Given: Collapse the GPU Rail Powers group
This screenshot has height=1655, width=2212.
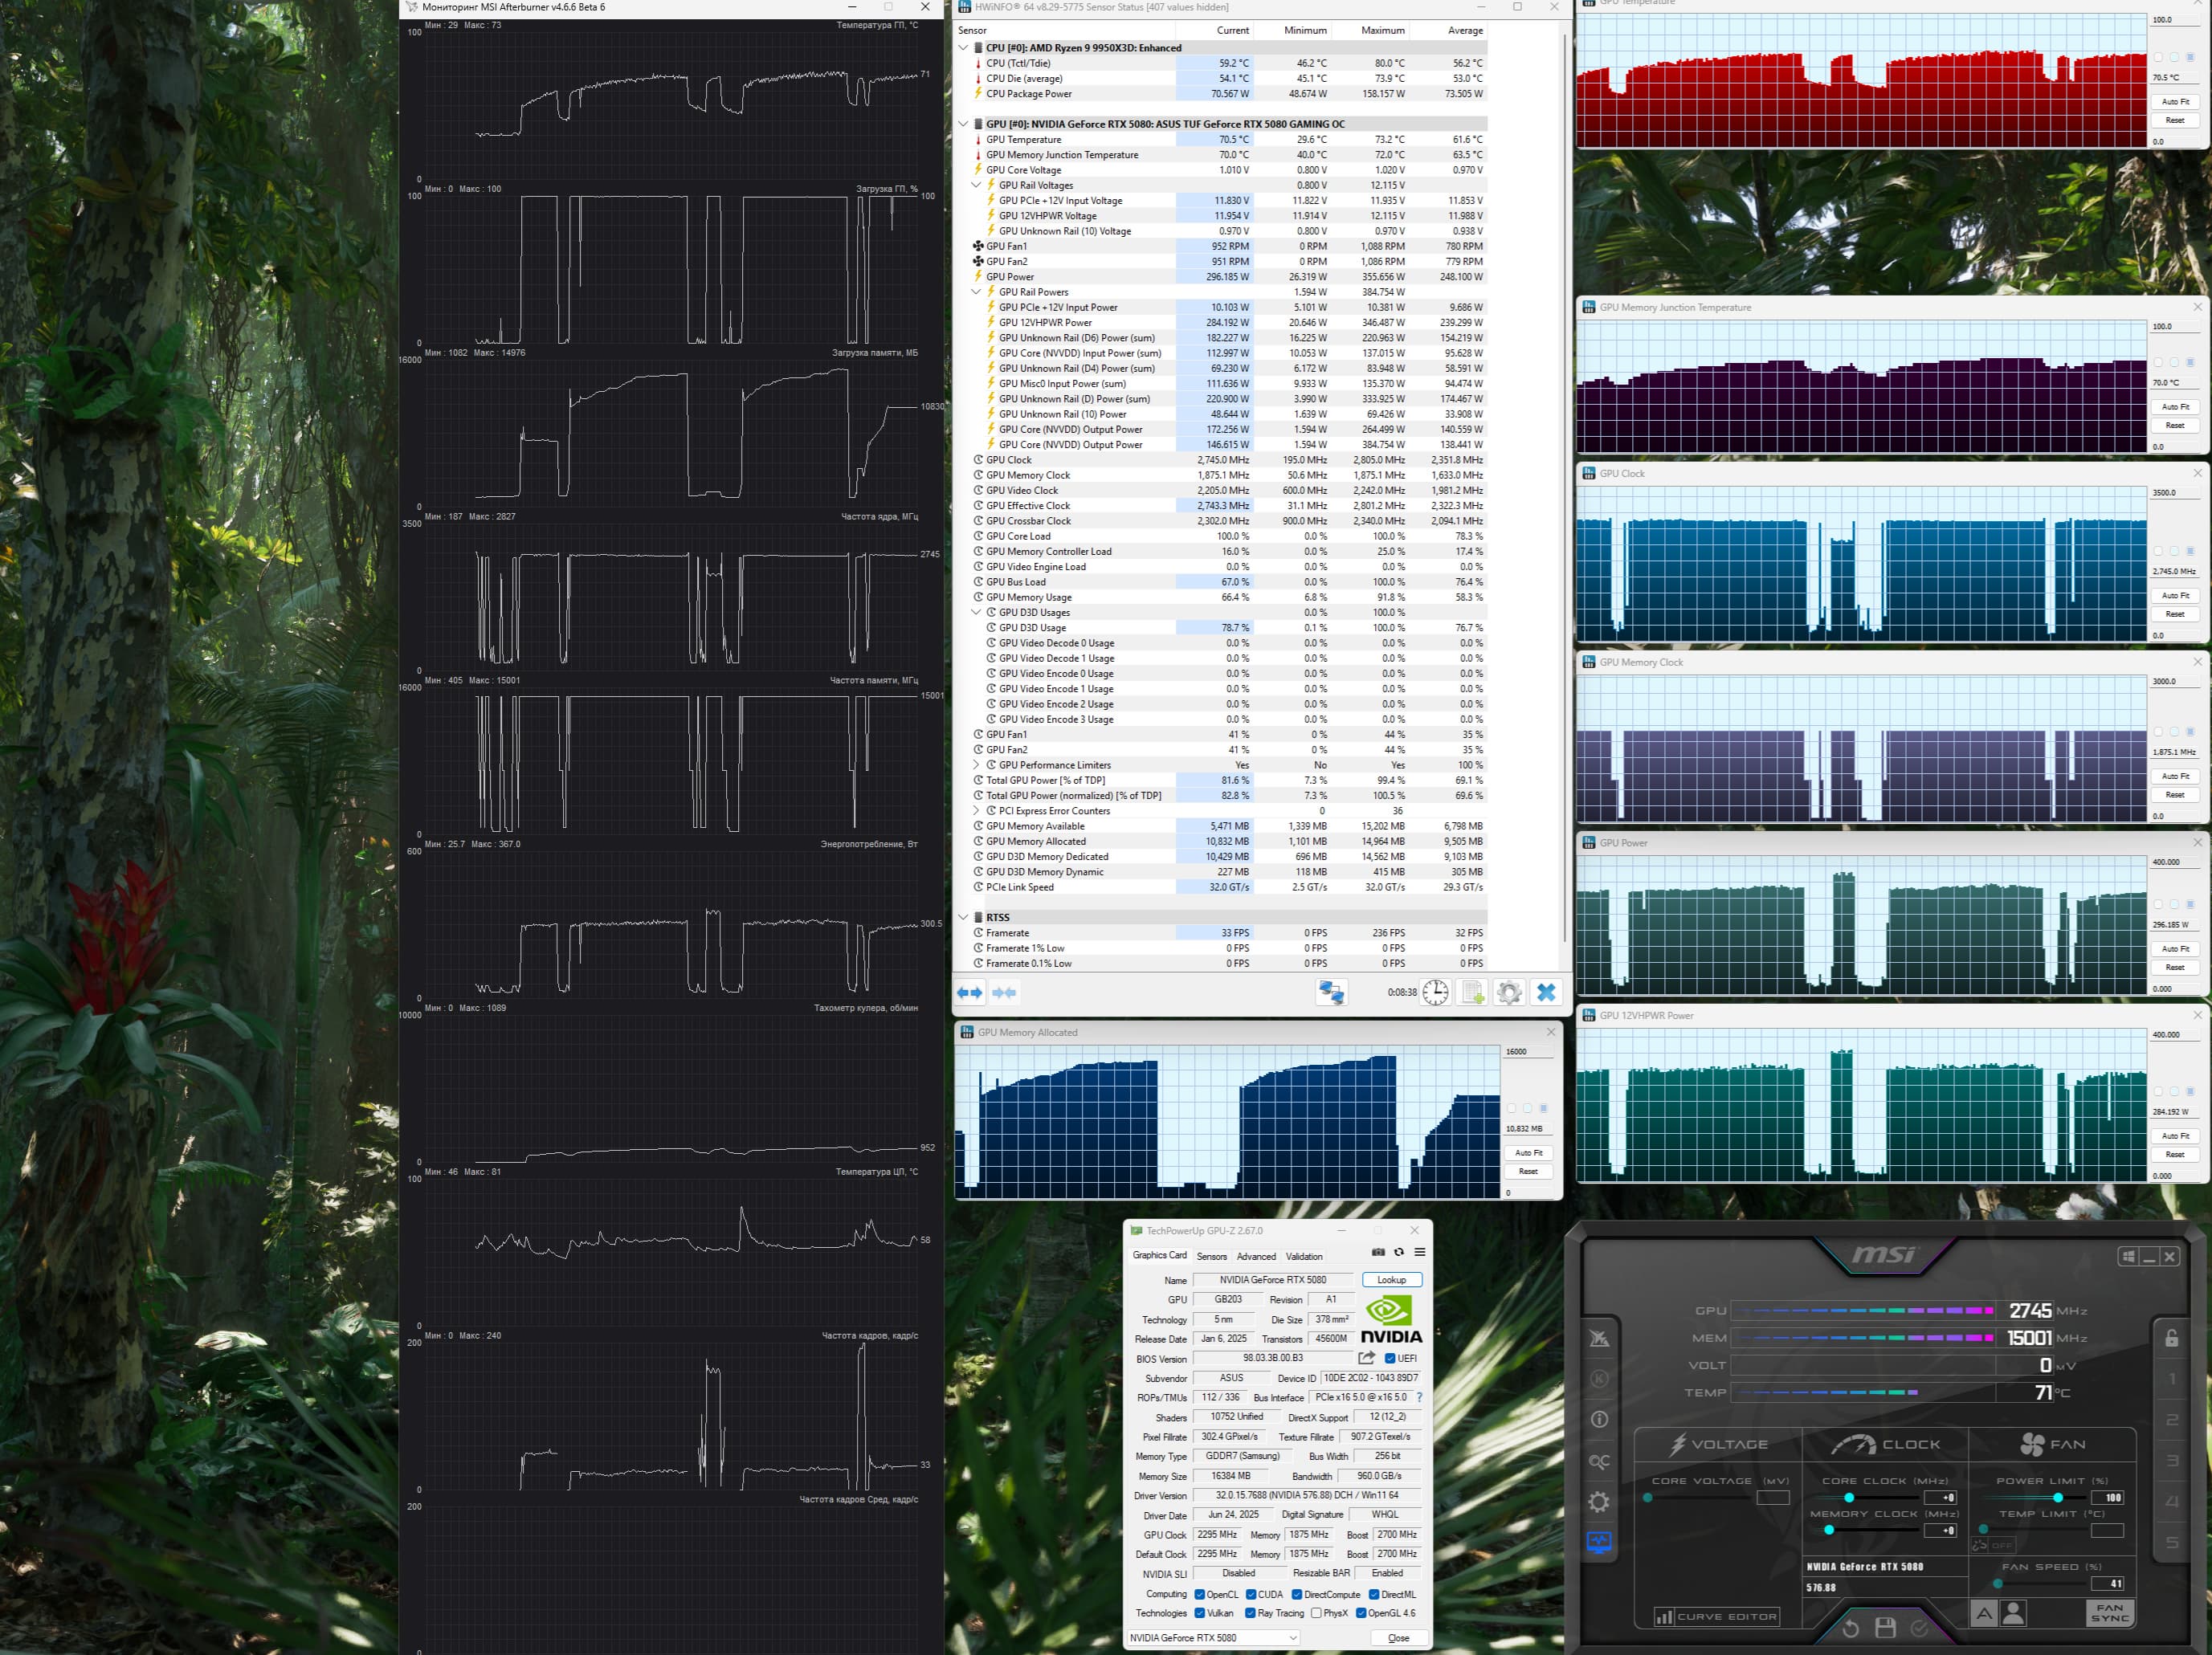Looking at the screenshot, I should (x=976, y=292).
